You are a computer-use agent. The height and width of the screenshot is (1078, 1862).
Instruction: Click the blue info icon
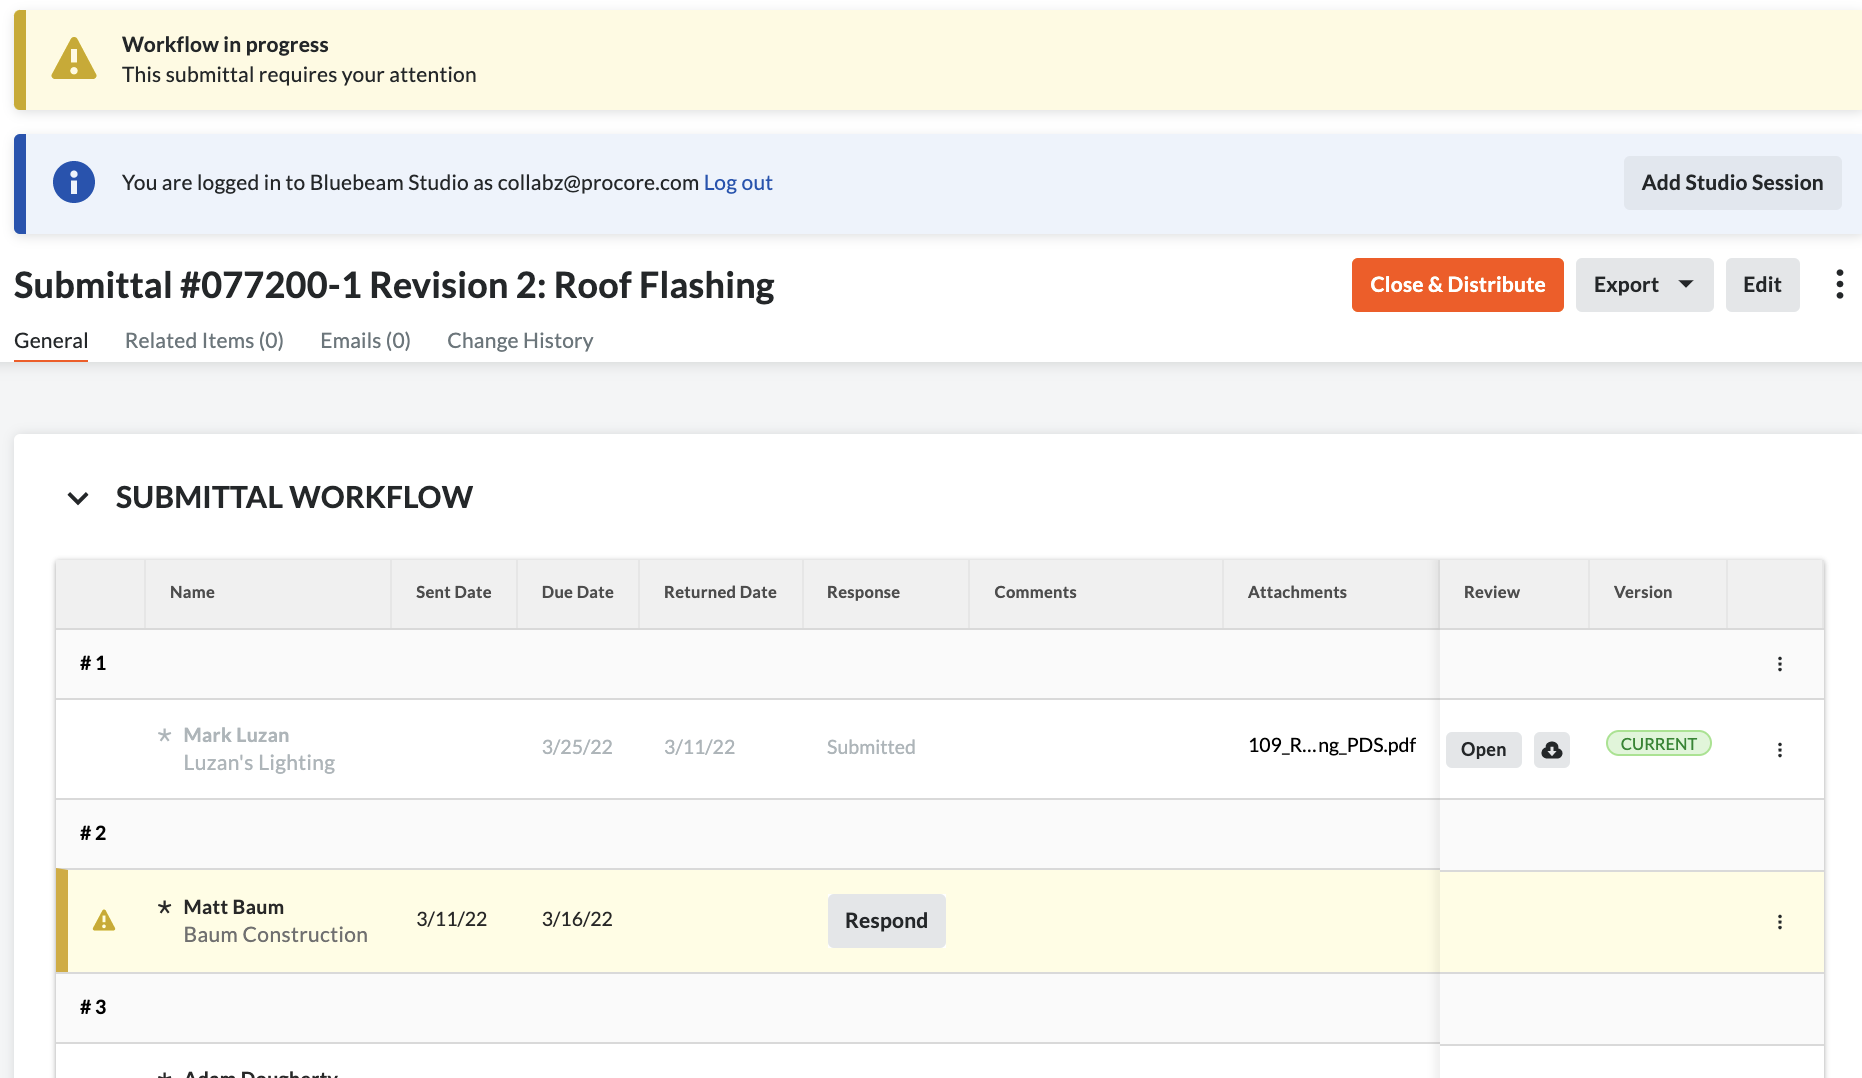click(74, 183)
